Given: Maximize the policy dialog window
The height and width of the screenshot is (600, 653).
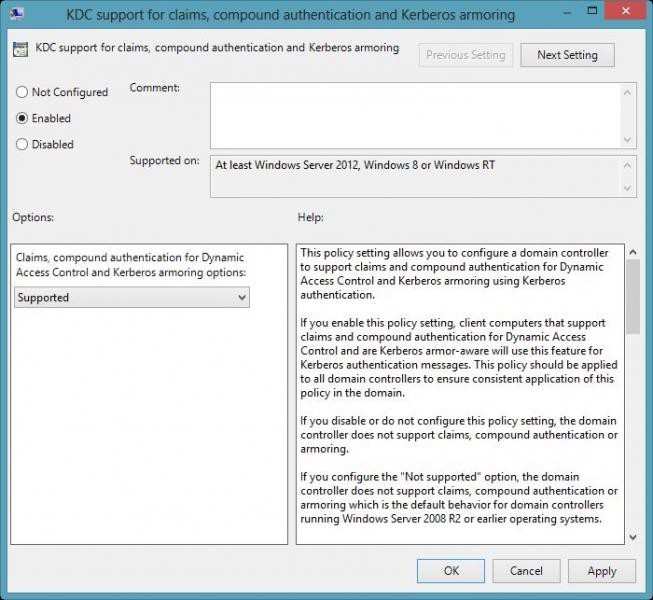Looking at the screenshot, I should (592, 11).
